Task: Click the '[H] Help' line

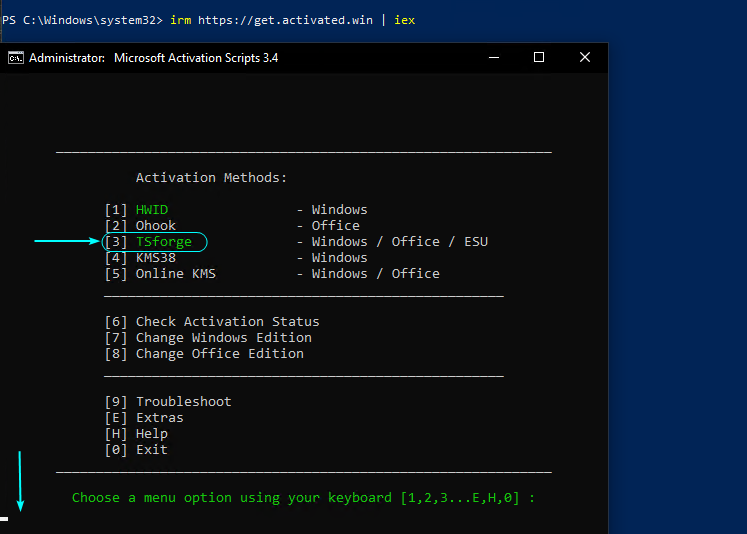Action: click(x=136, y=433)
